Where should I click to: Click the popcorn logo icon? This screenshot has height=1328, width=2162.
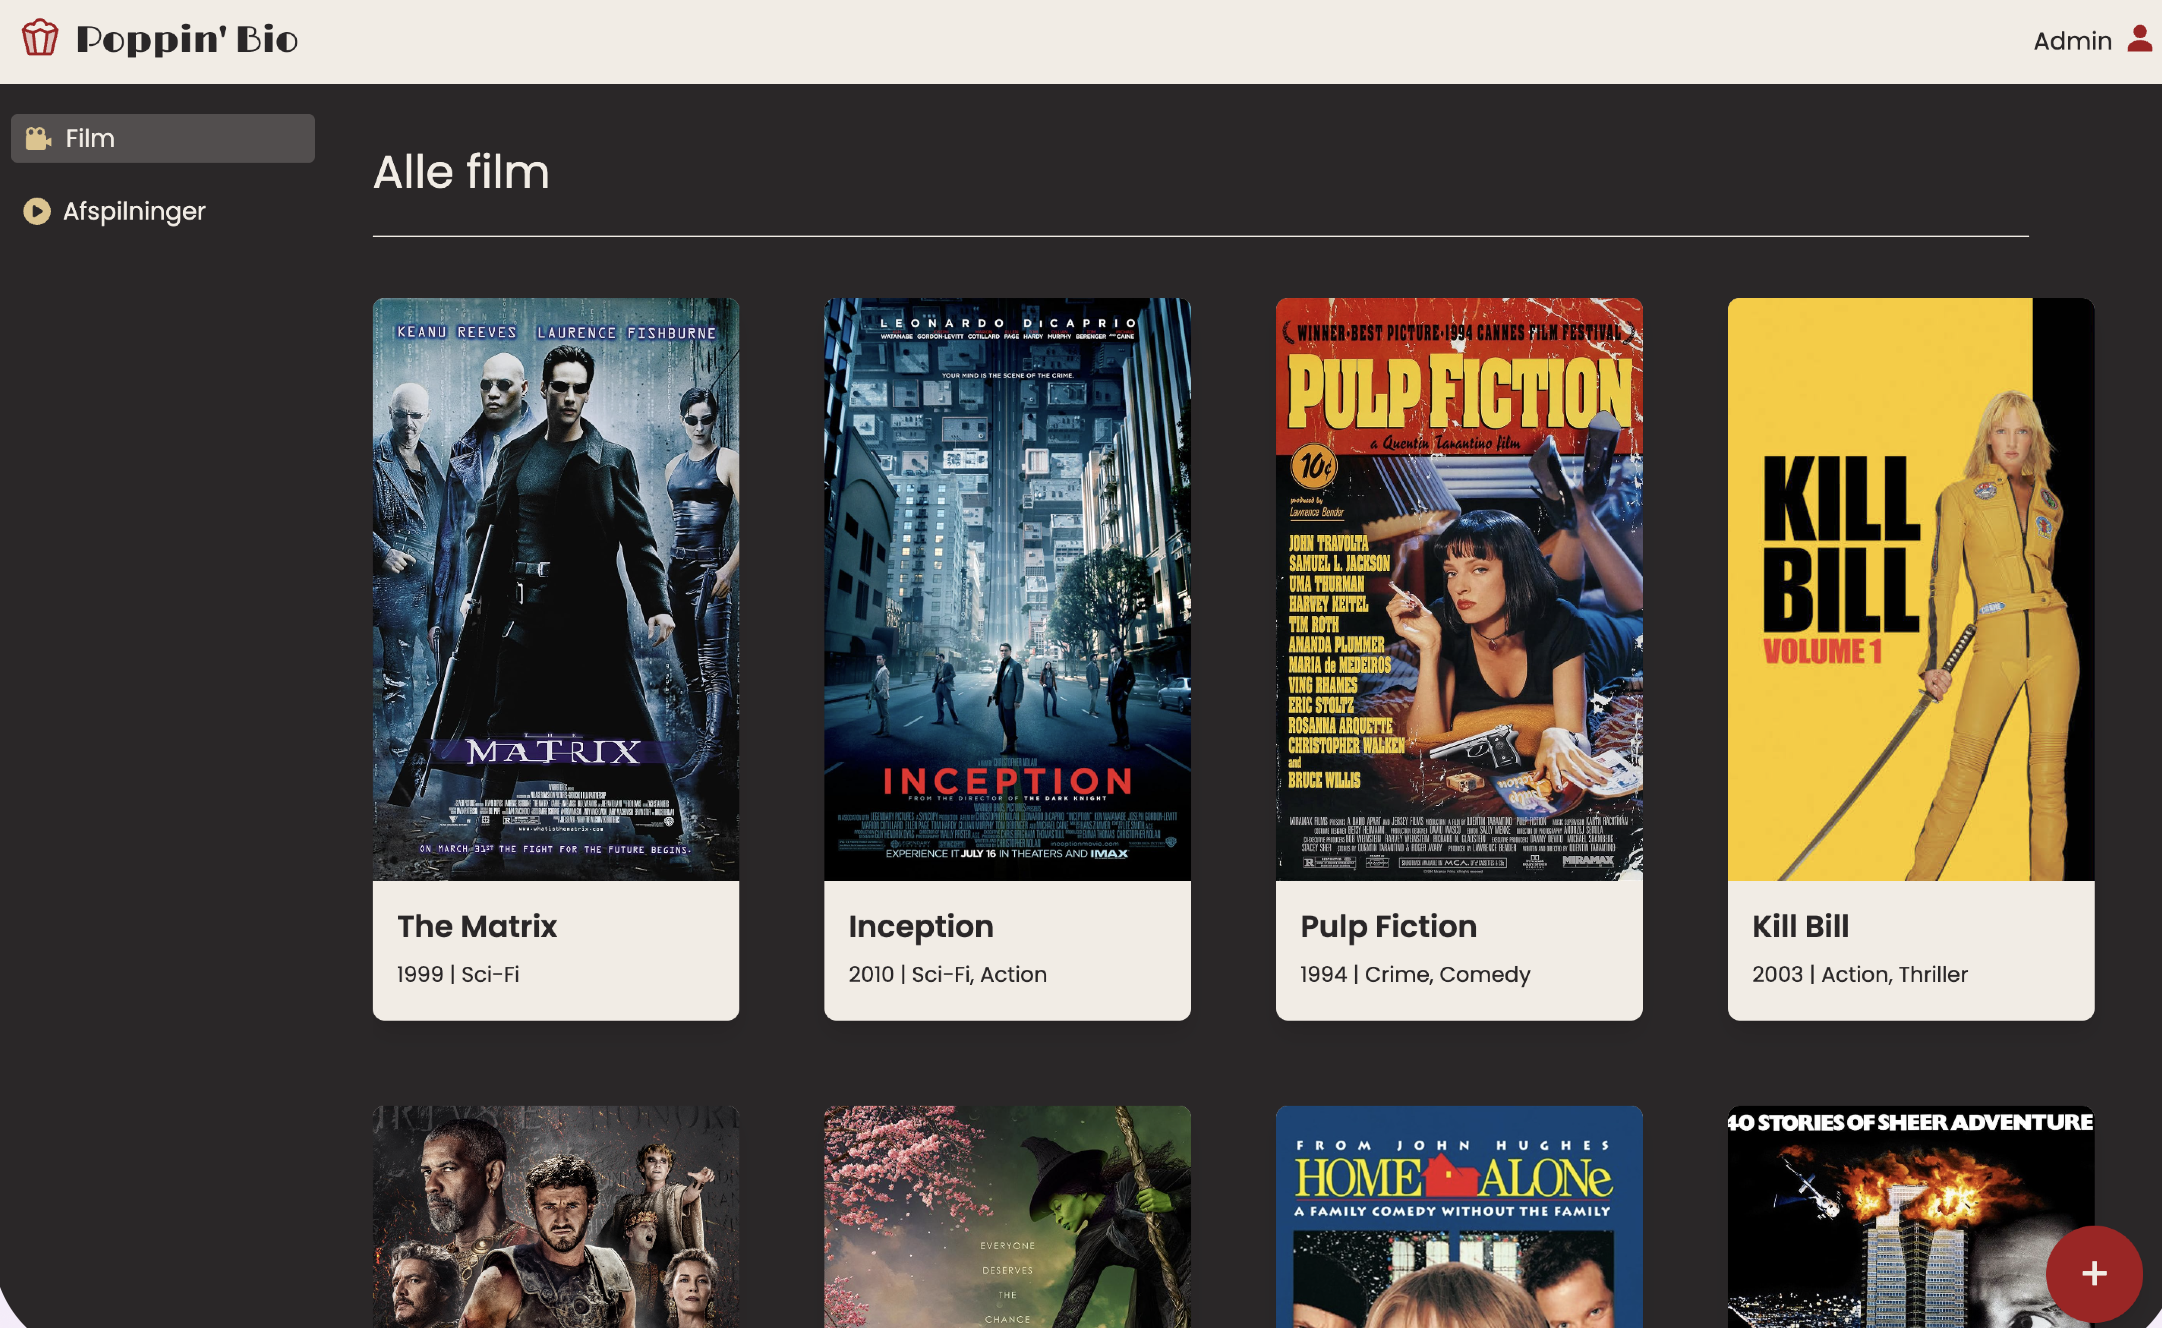(x=40, y=38)
